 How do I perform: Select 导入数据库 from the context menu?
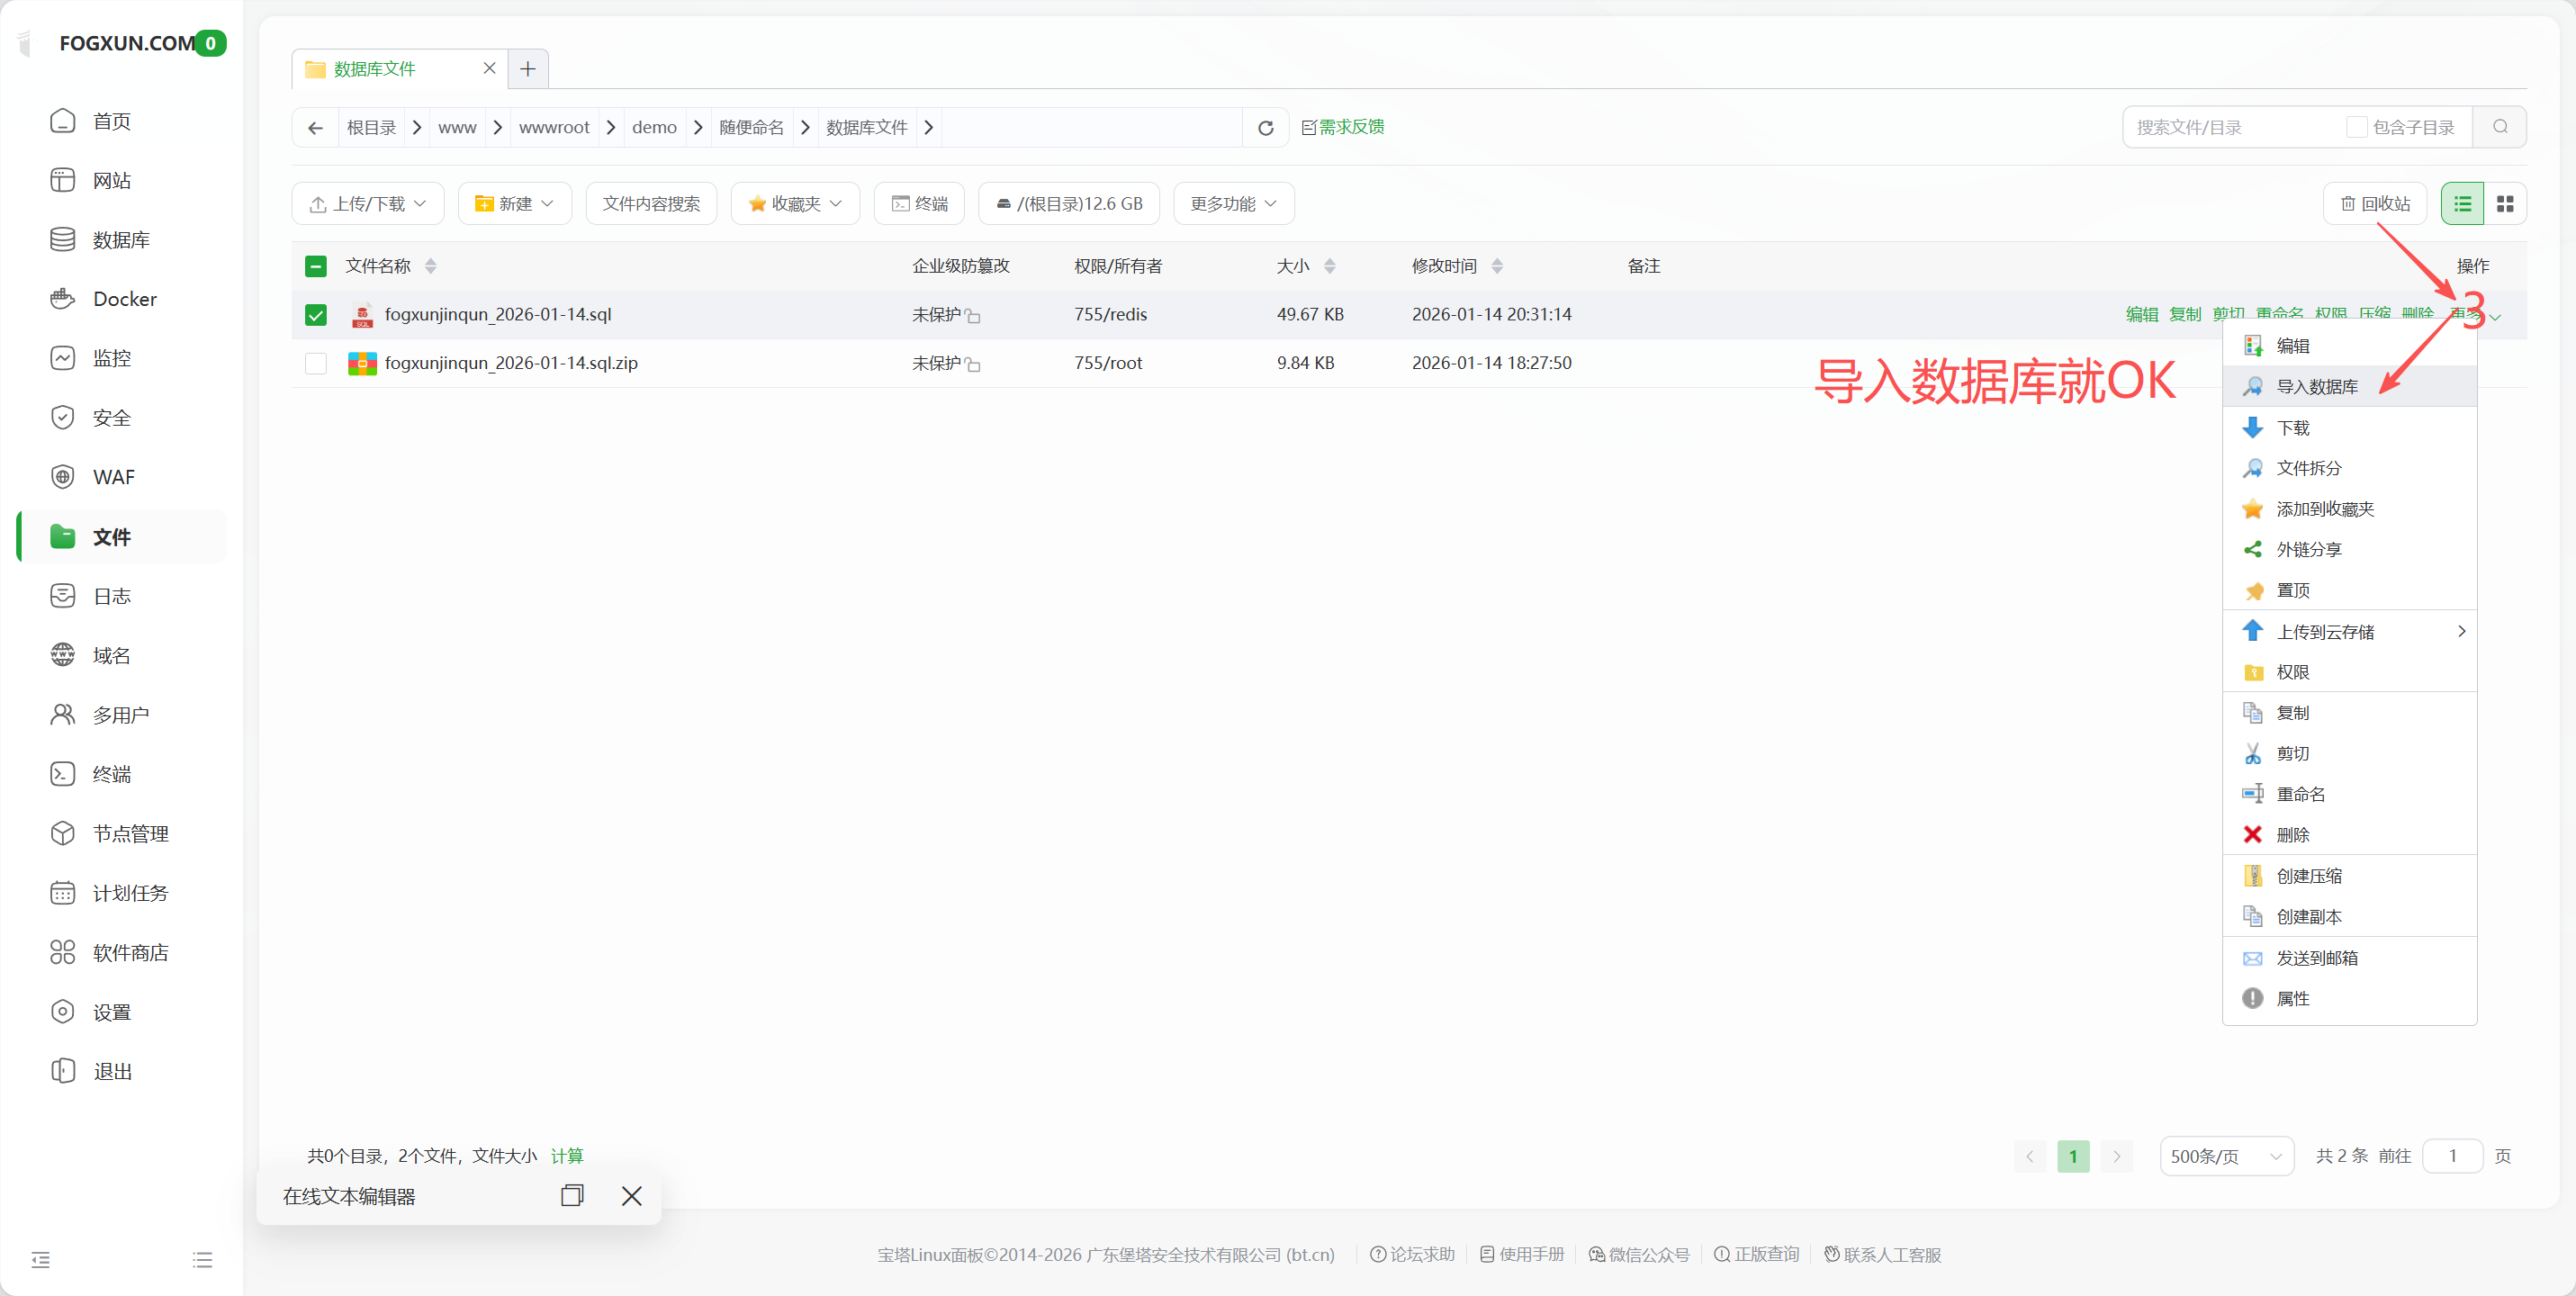pos(2318,386)
